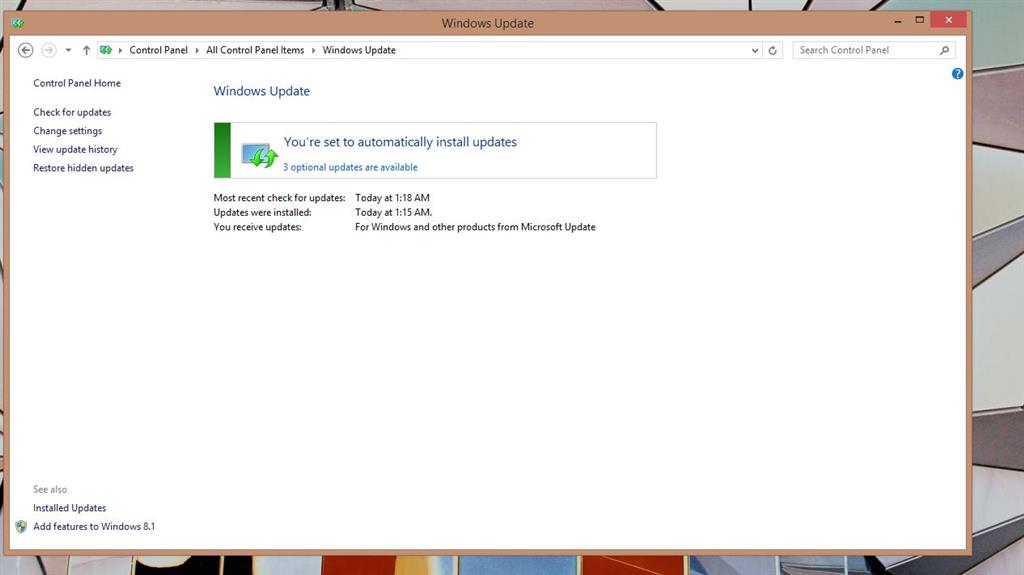Viewport: 1024px width, 575px height.
Task: Click the "You receive updates:" label
Action: [257, 227]
